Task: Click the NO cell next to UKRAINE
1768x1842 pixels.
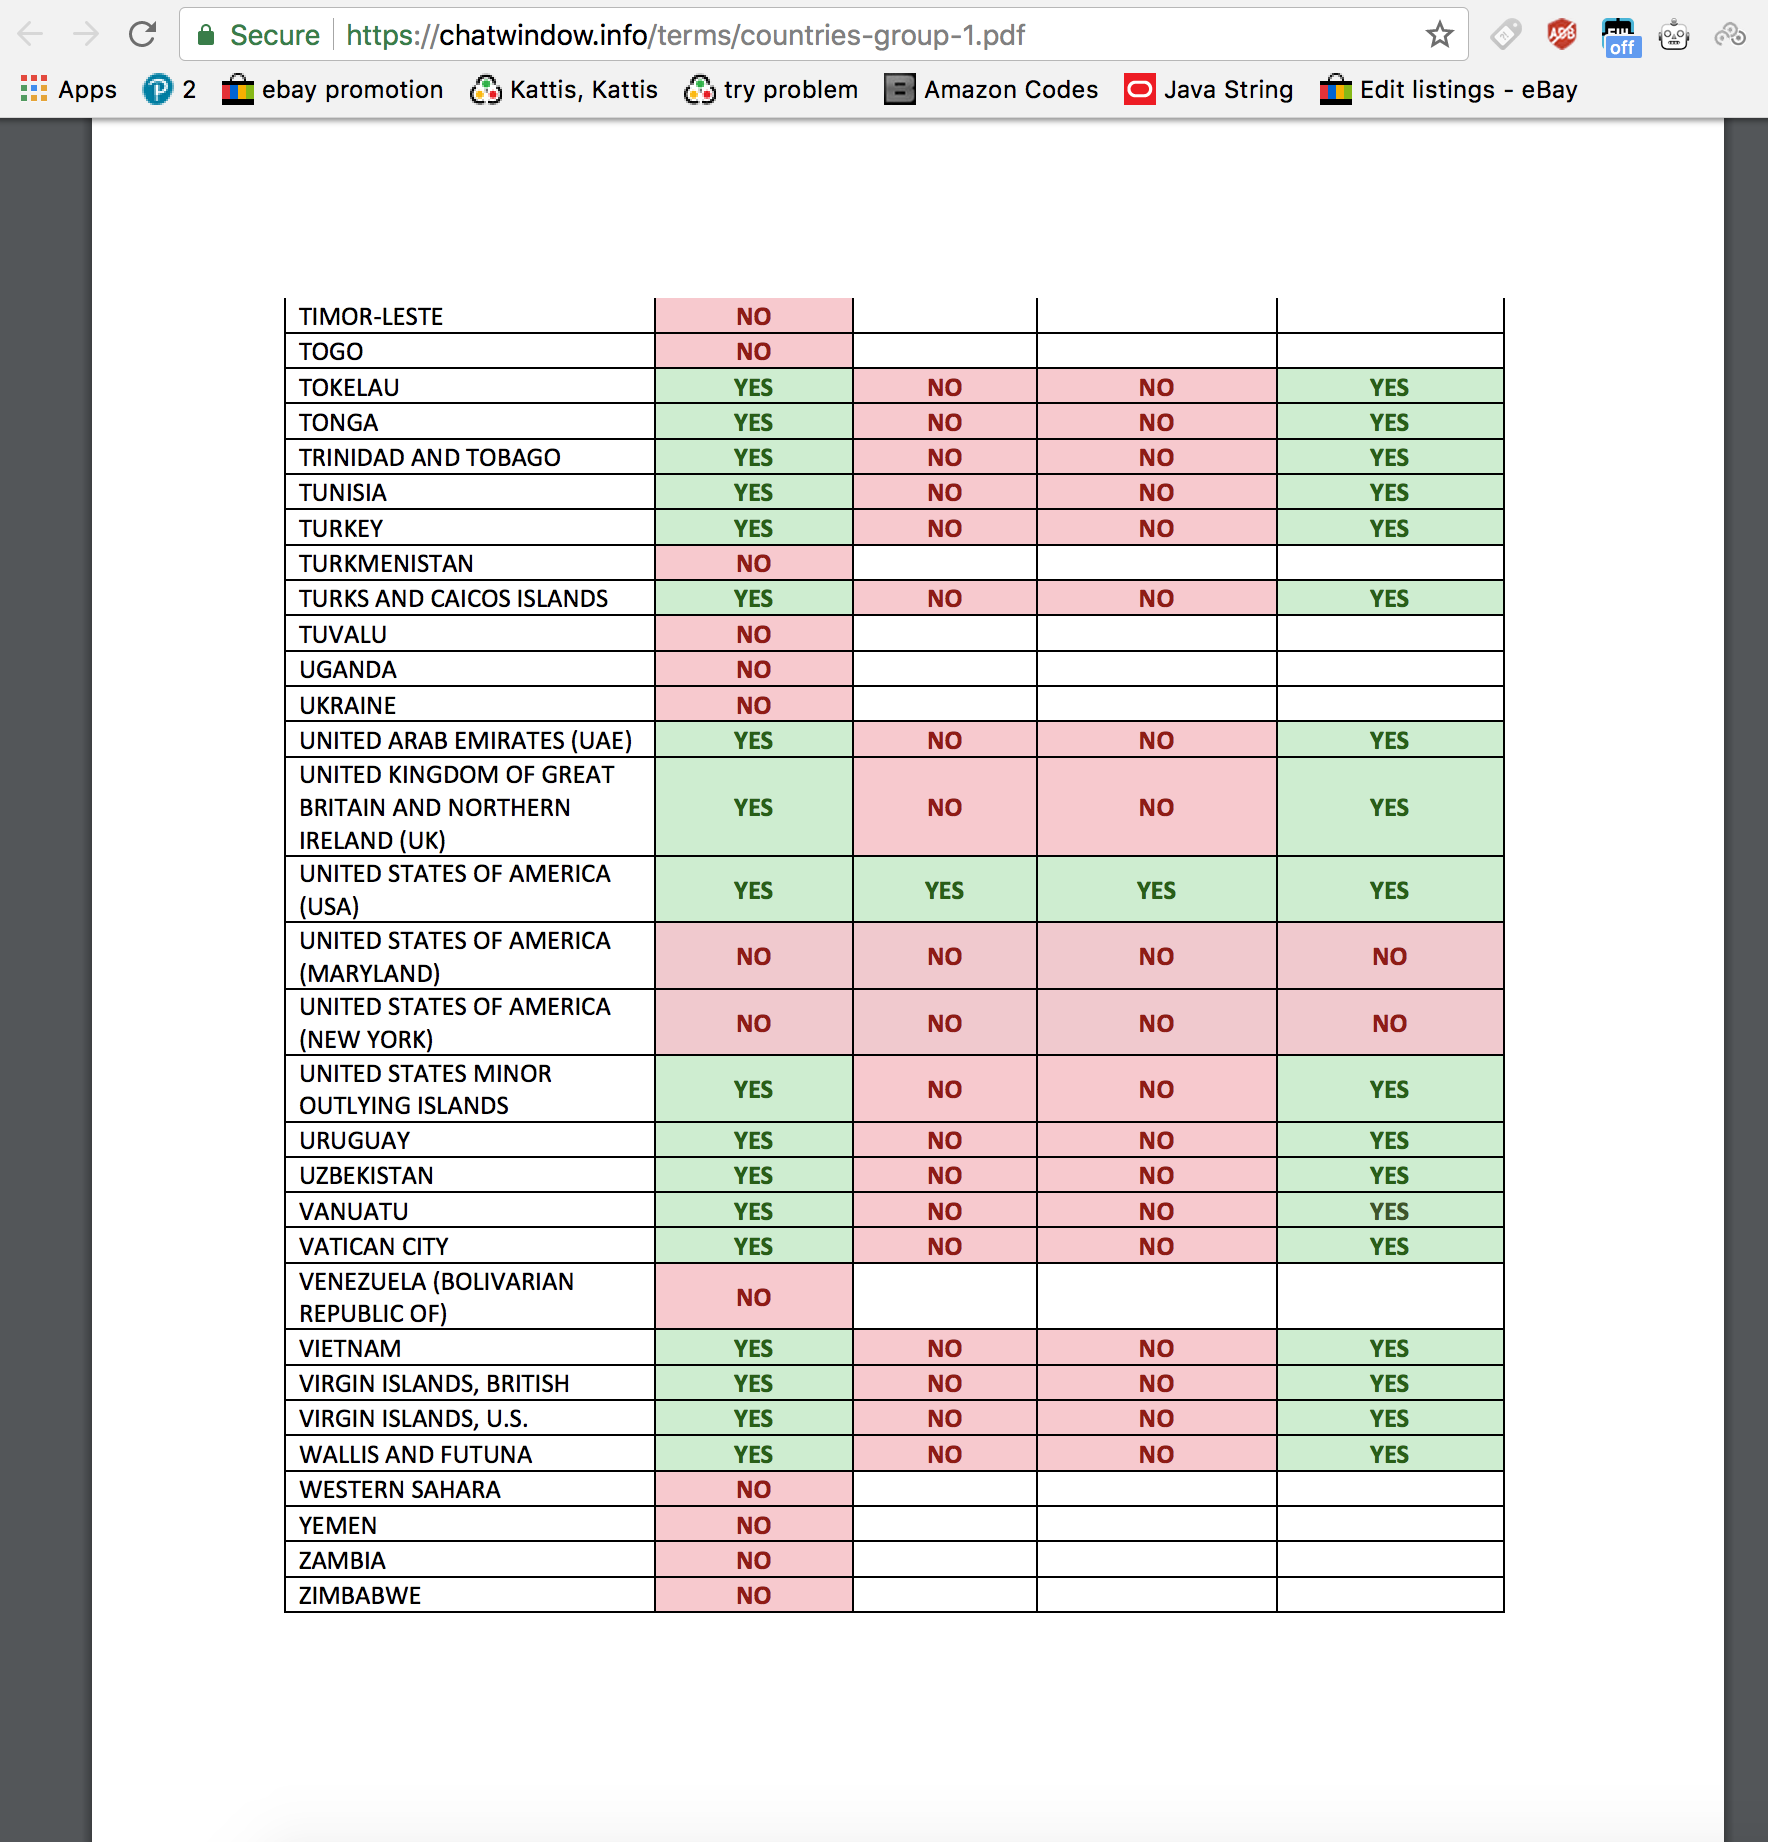Action: pyautogui.click(x=754, y=705)
